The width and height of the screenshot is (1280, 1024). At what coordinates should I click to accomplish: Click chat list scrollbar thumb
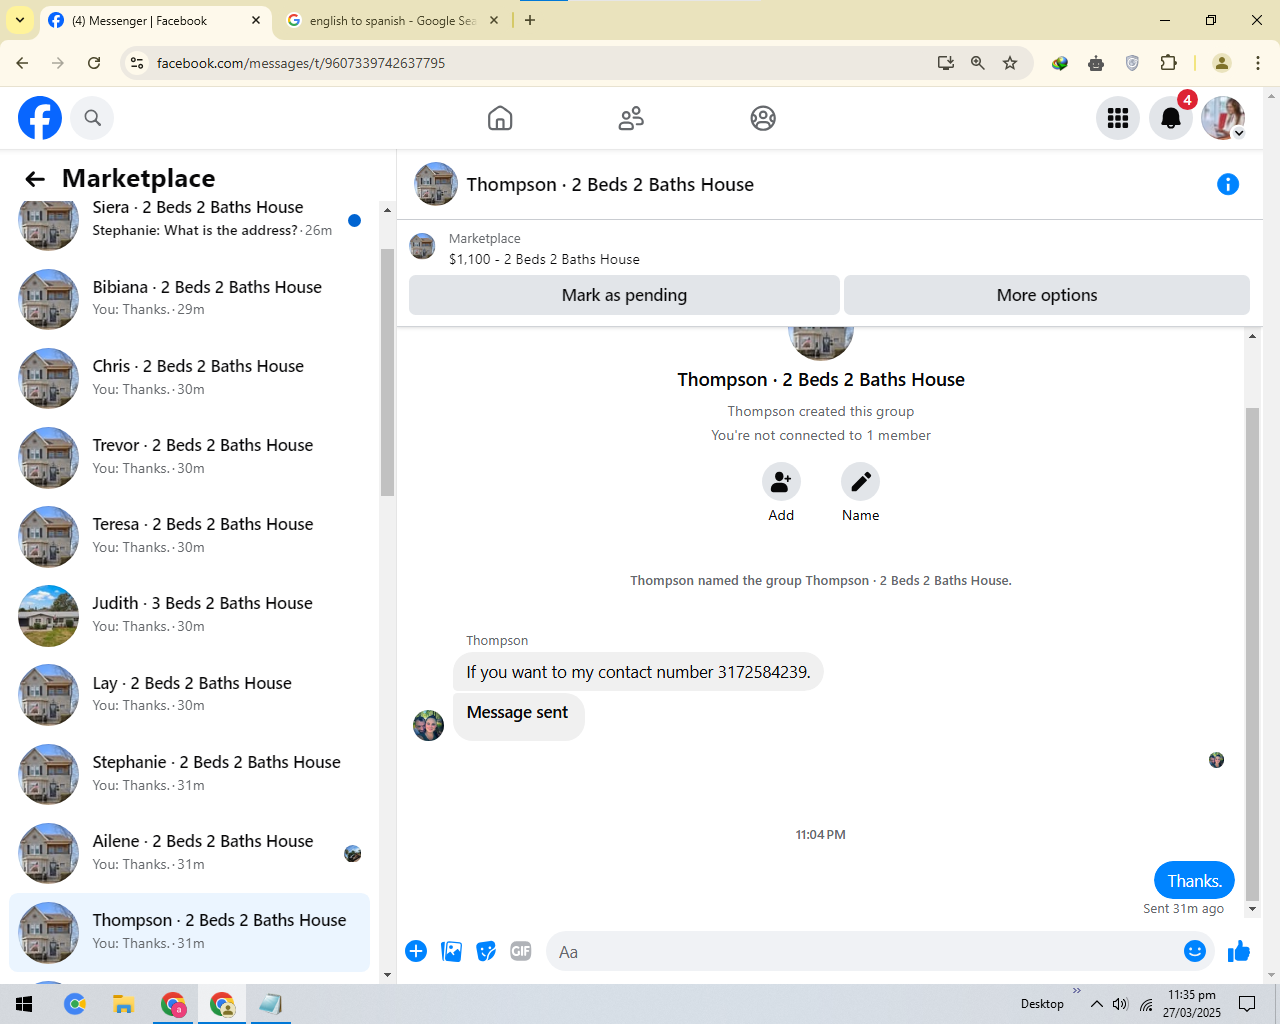[x=387, y=372]
